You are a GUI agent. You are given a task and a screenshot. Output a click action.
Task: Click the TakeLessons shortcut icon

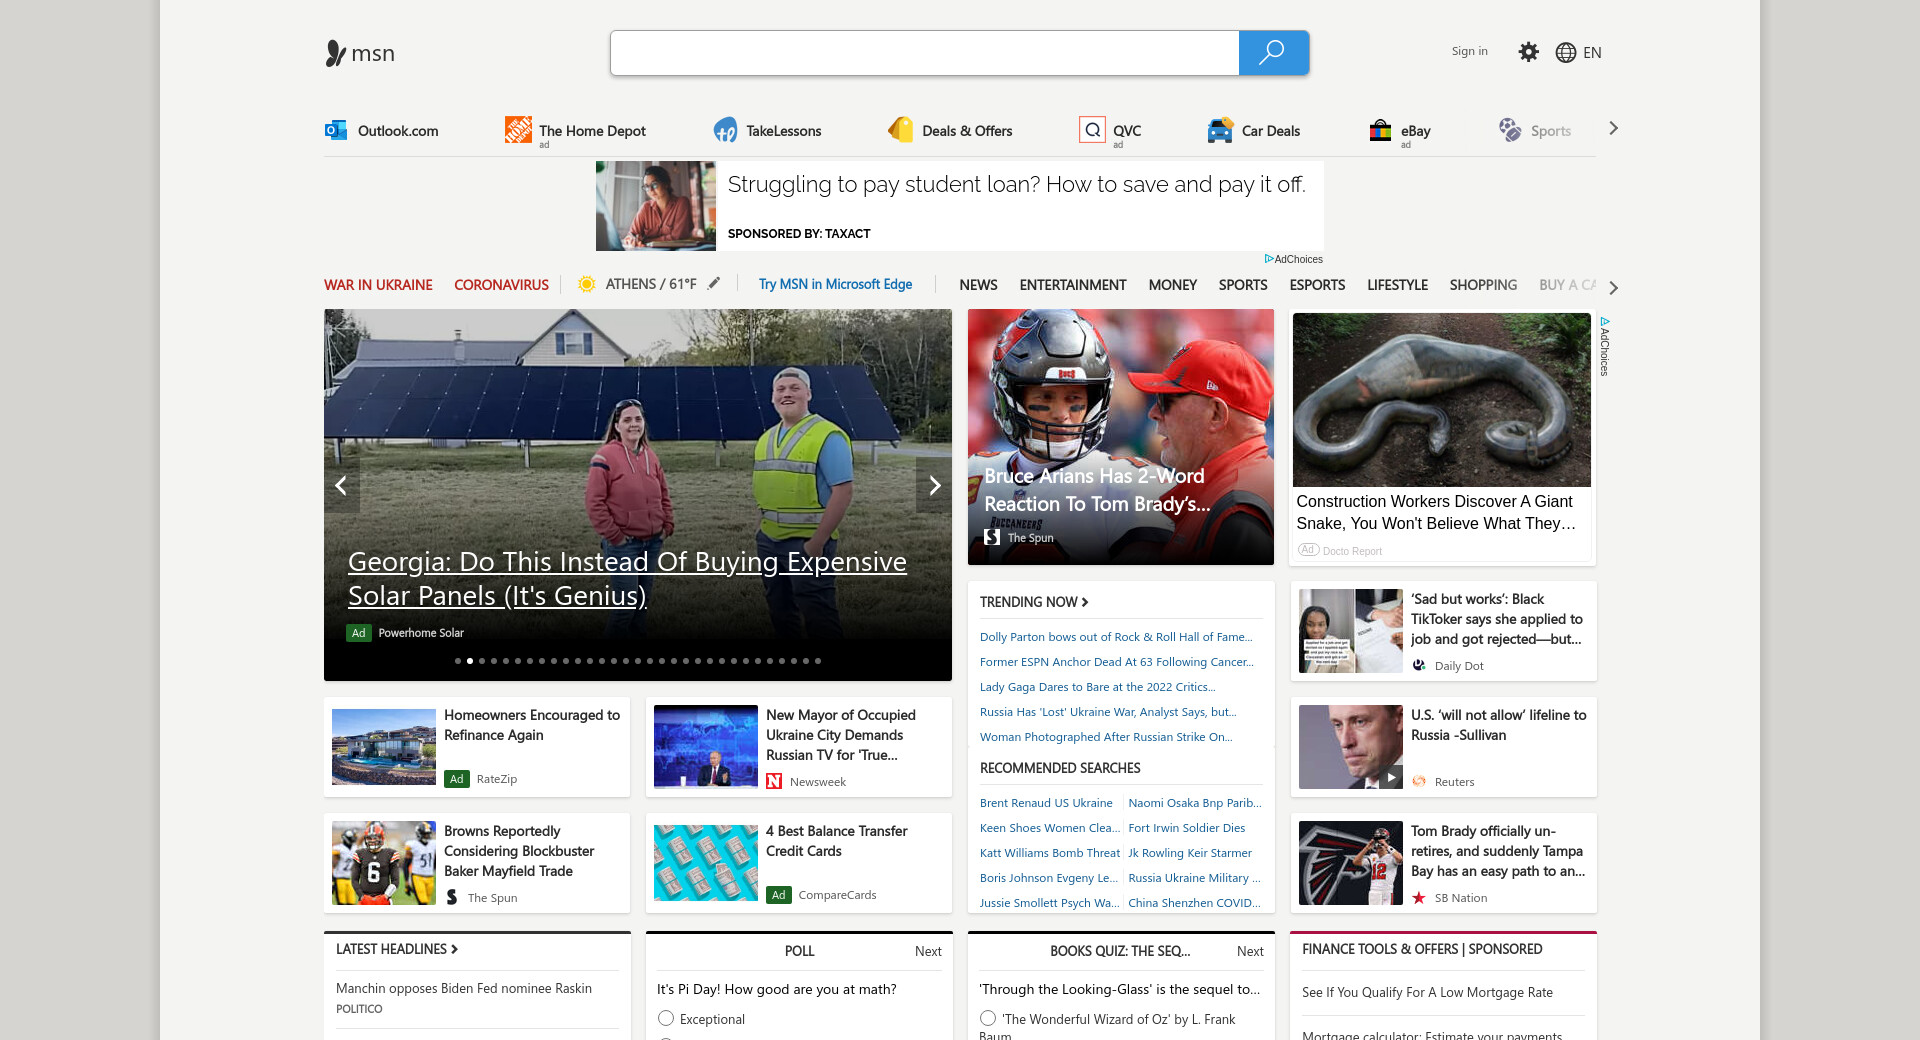click(x=725, y=130)
